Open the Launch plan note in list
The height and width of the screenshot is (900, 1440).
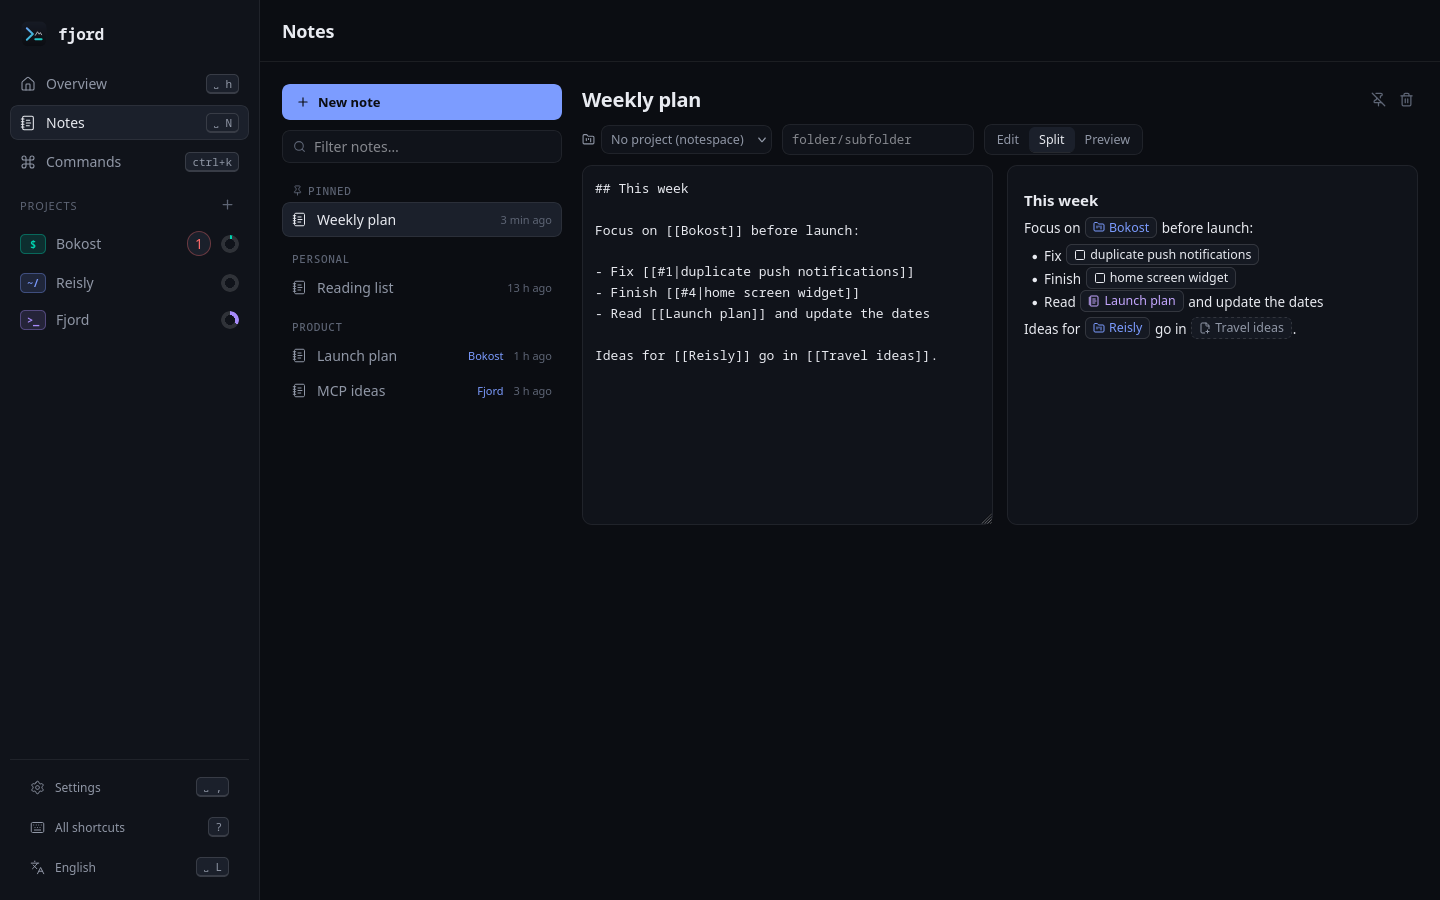click(x=422, y=356)
